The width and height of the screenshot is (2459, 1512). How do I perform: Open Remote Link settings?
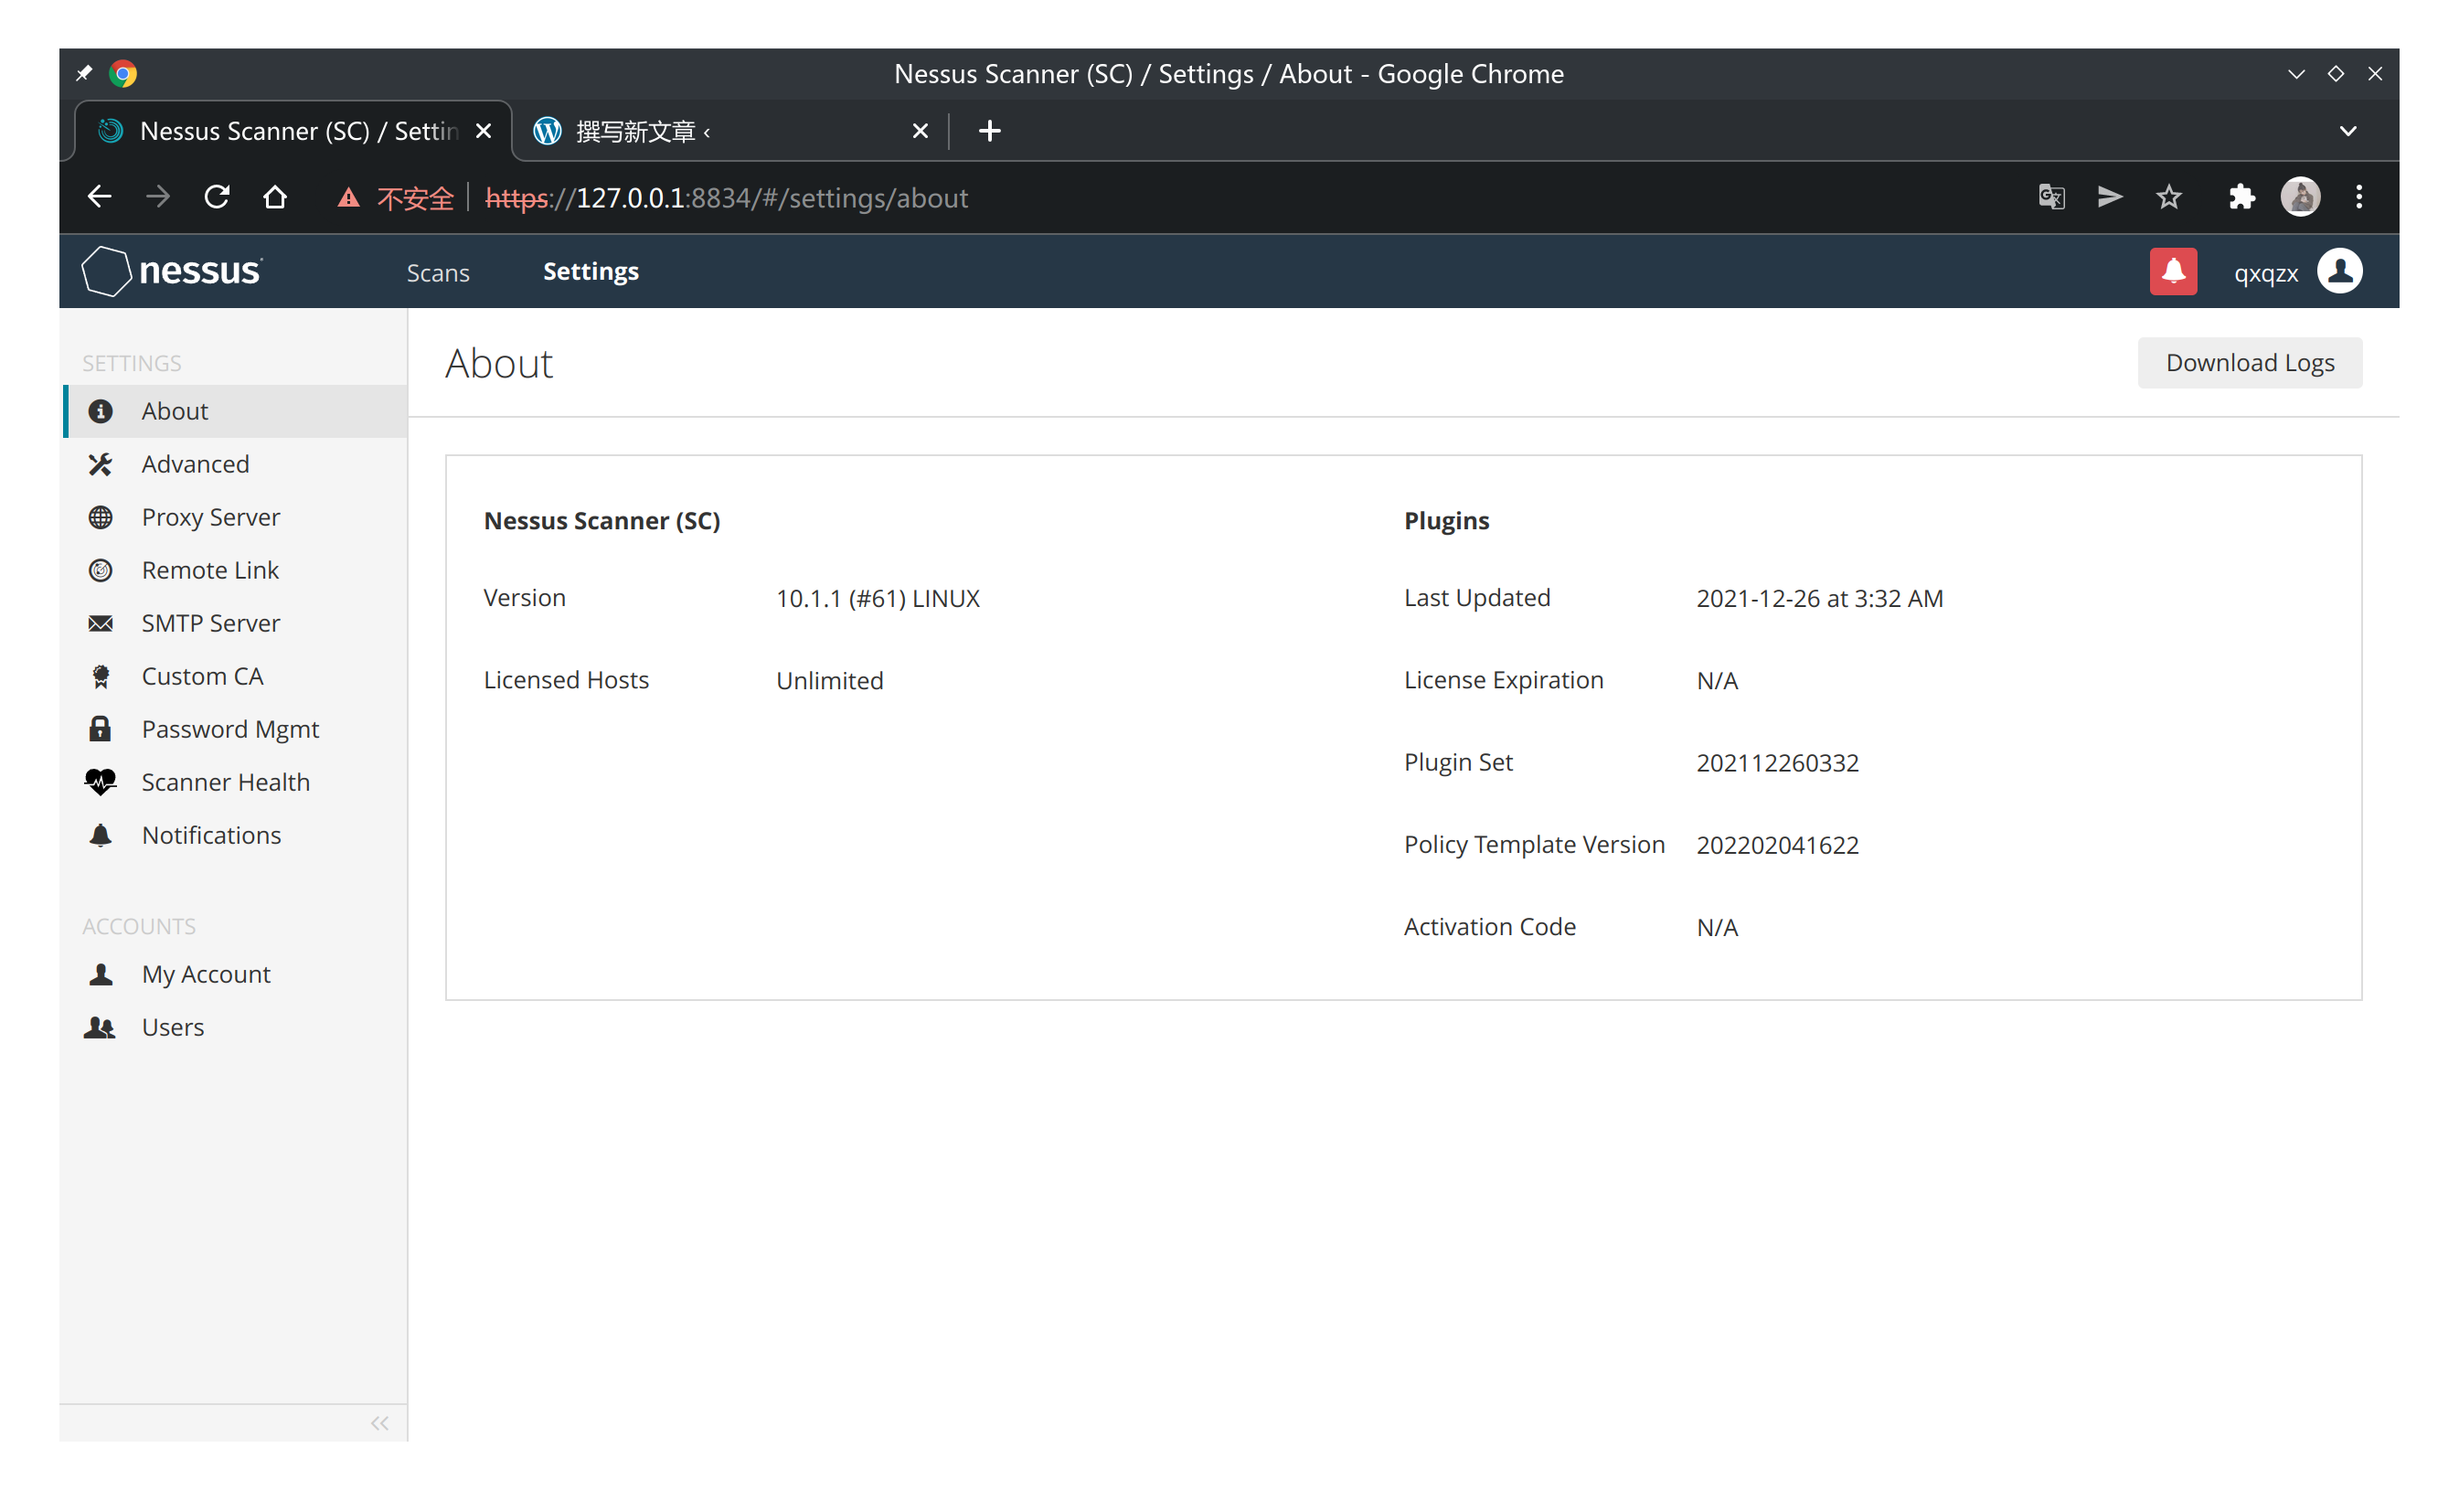236,570
